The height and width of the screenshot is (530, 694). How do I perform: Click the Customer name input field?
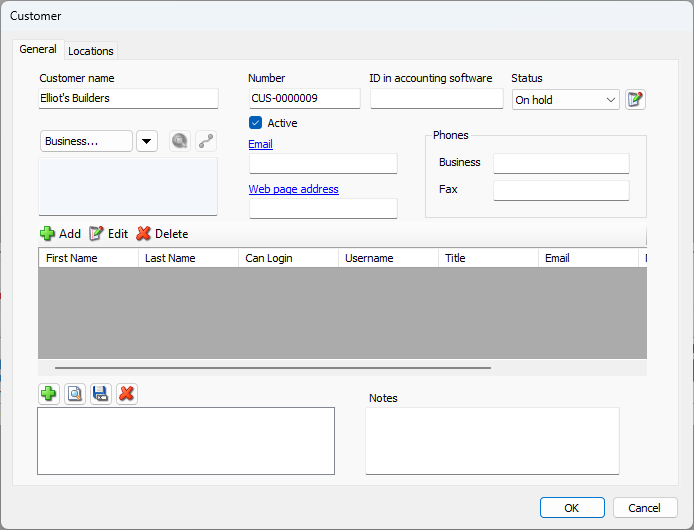tap(128, 98)
